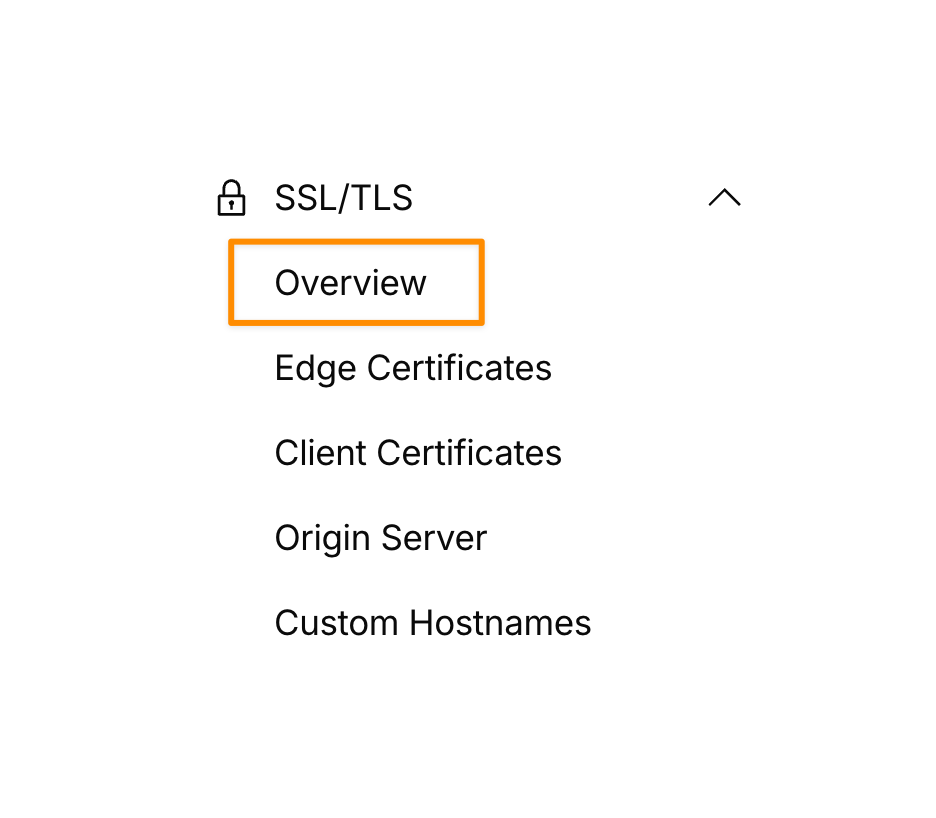
Task: Click the SSL/TLS padlock icon
Action: (231, 198)
